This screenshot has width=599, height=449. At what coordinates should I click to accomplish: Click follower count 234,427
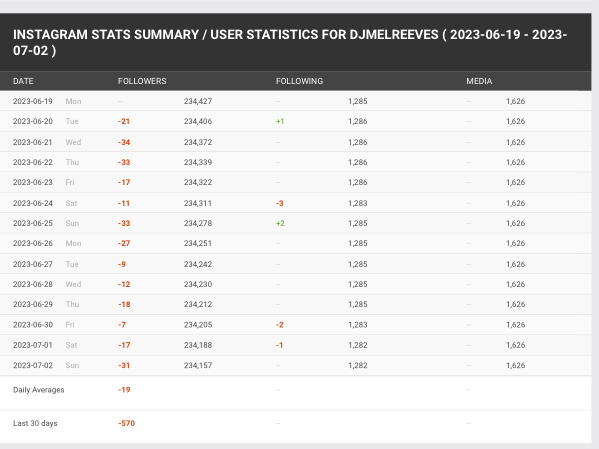tap(198, 101)
